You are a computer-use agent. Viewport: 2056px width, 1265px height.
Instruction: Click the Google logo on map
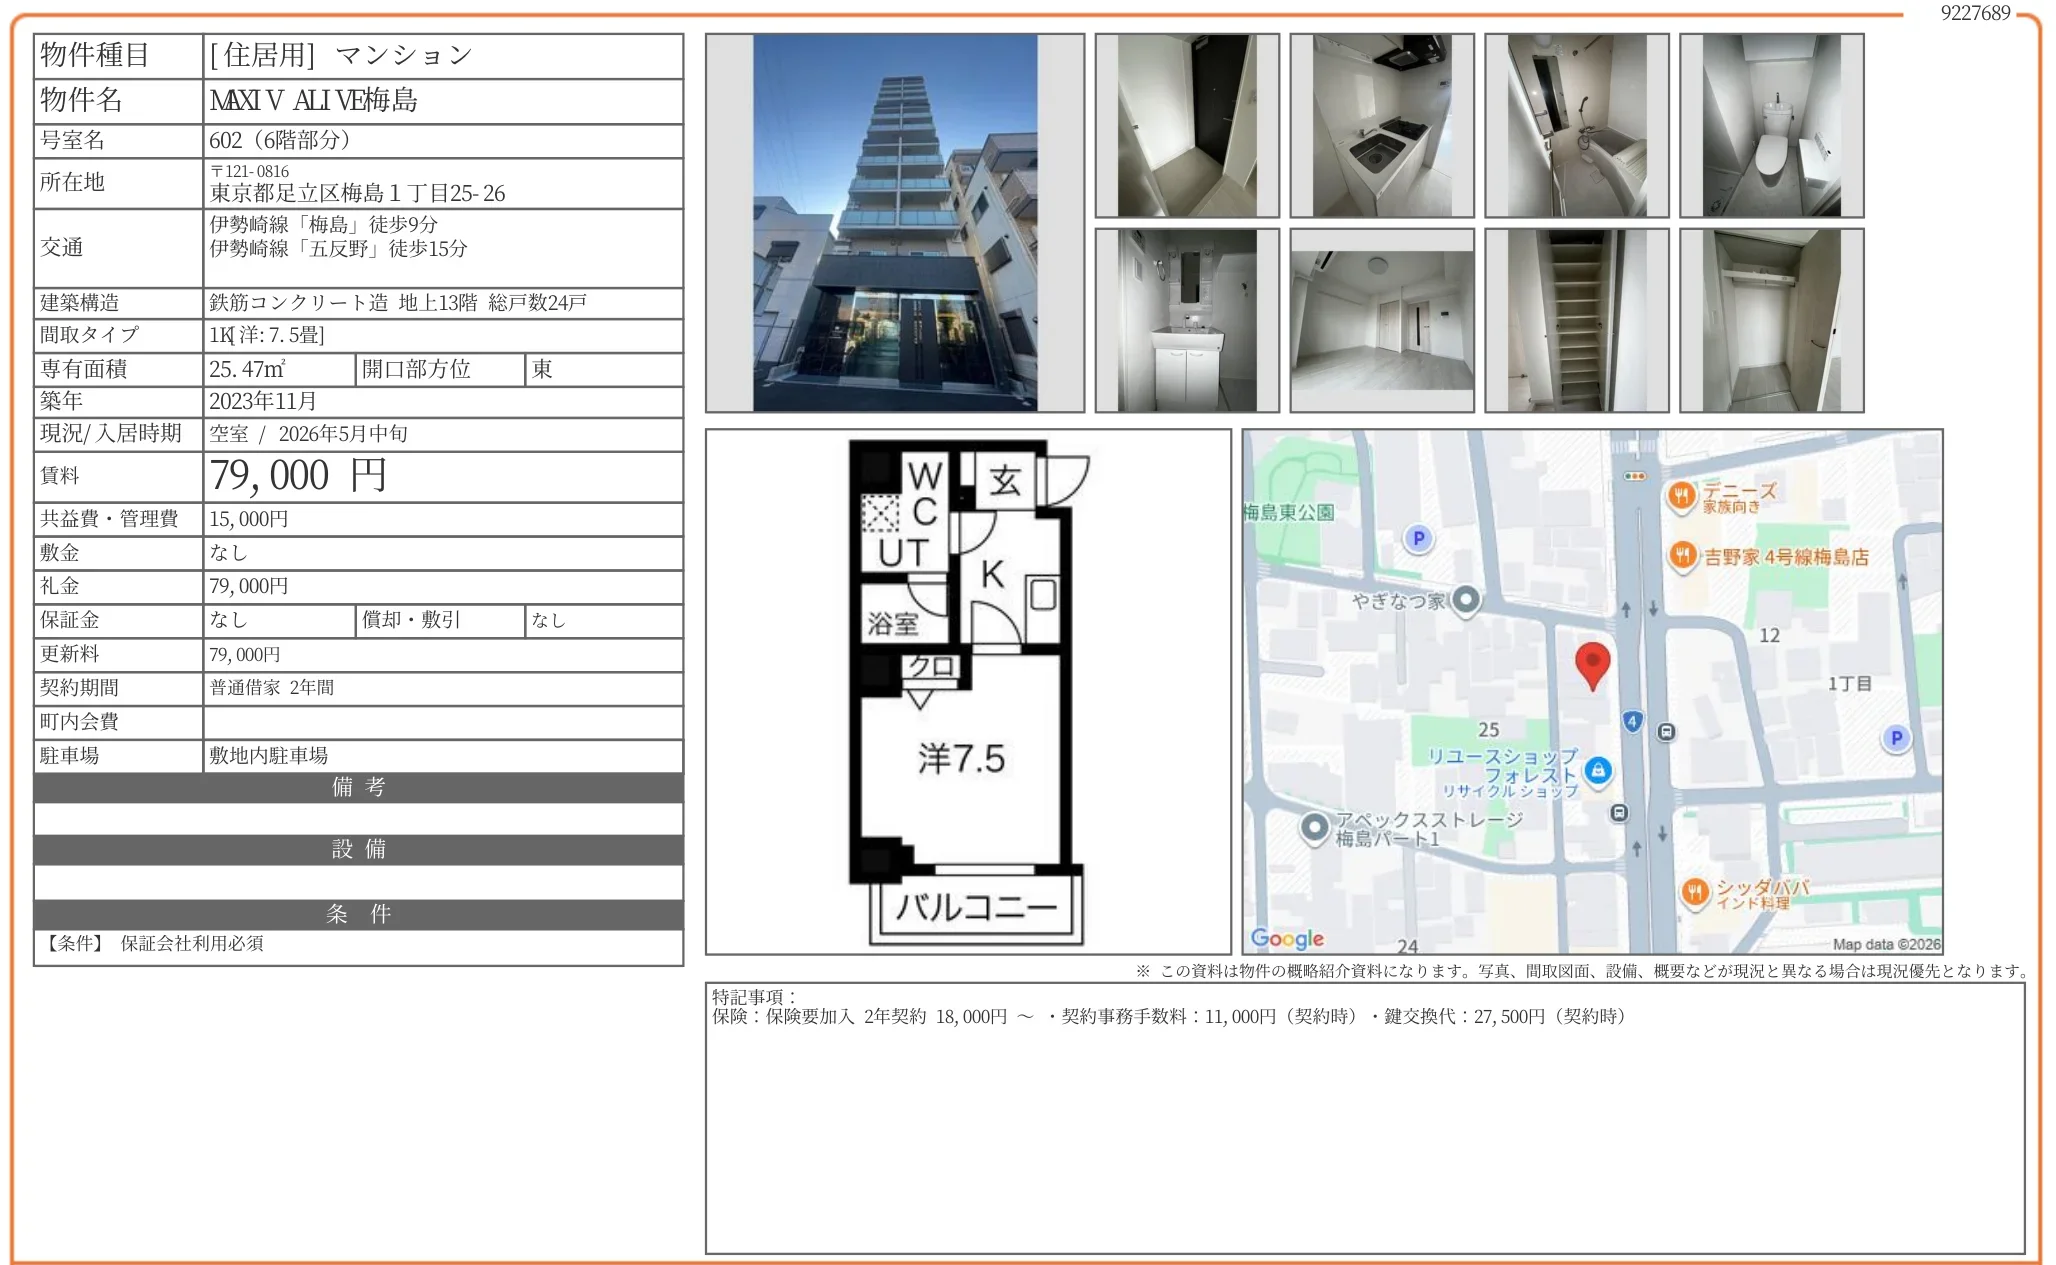tap(1287, 939)
